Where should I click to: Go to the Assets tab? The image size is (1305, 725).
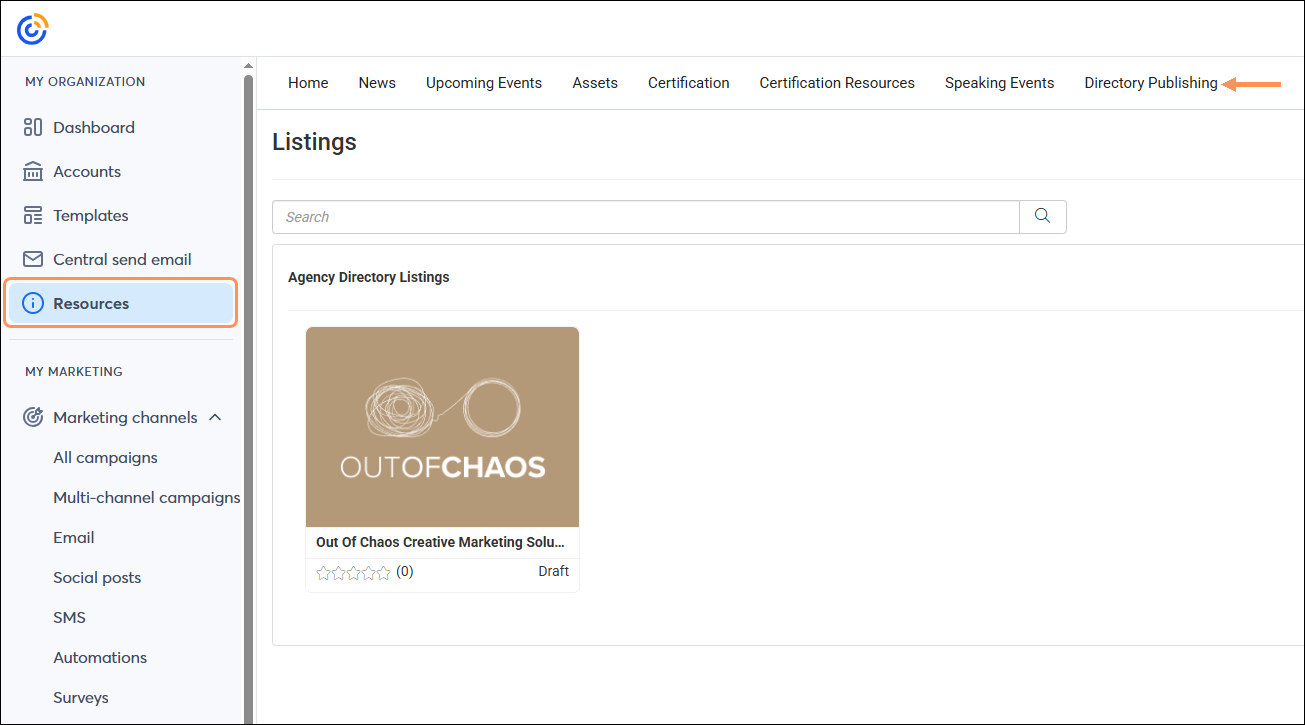tap(595, 83)
